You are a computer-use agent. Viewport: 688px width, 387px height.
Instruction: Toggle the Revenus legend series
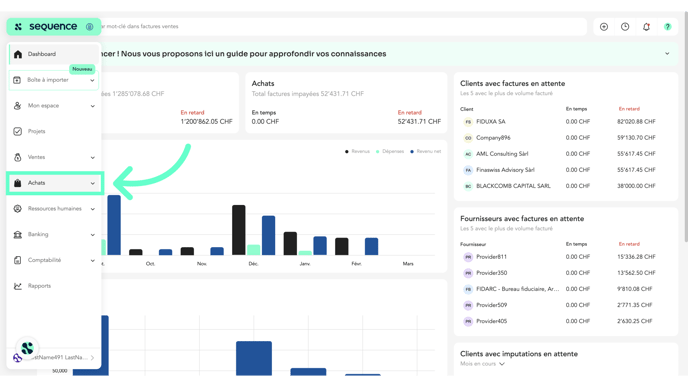(357, 151)
